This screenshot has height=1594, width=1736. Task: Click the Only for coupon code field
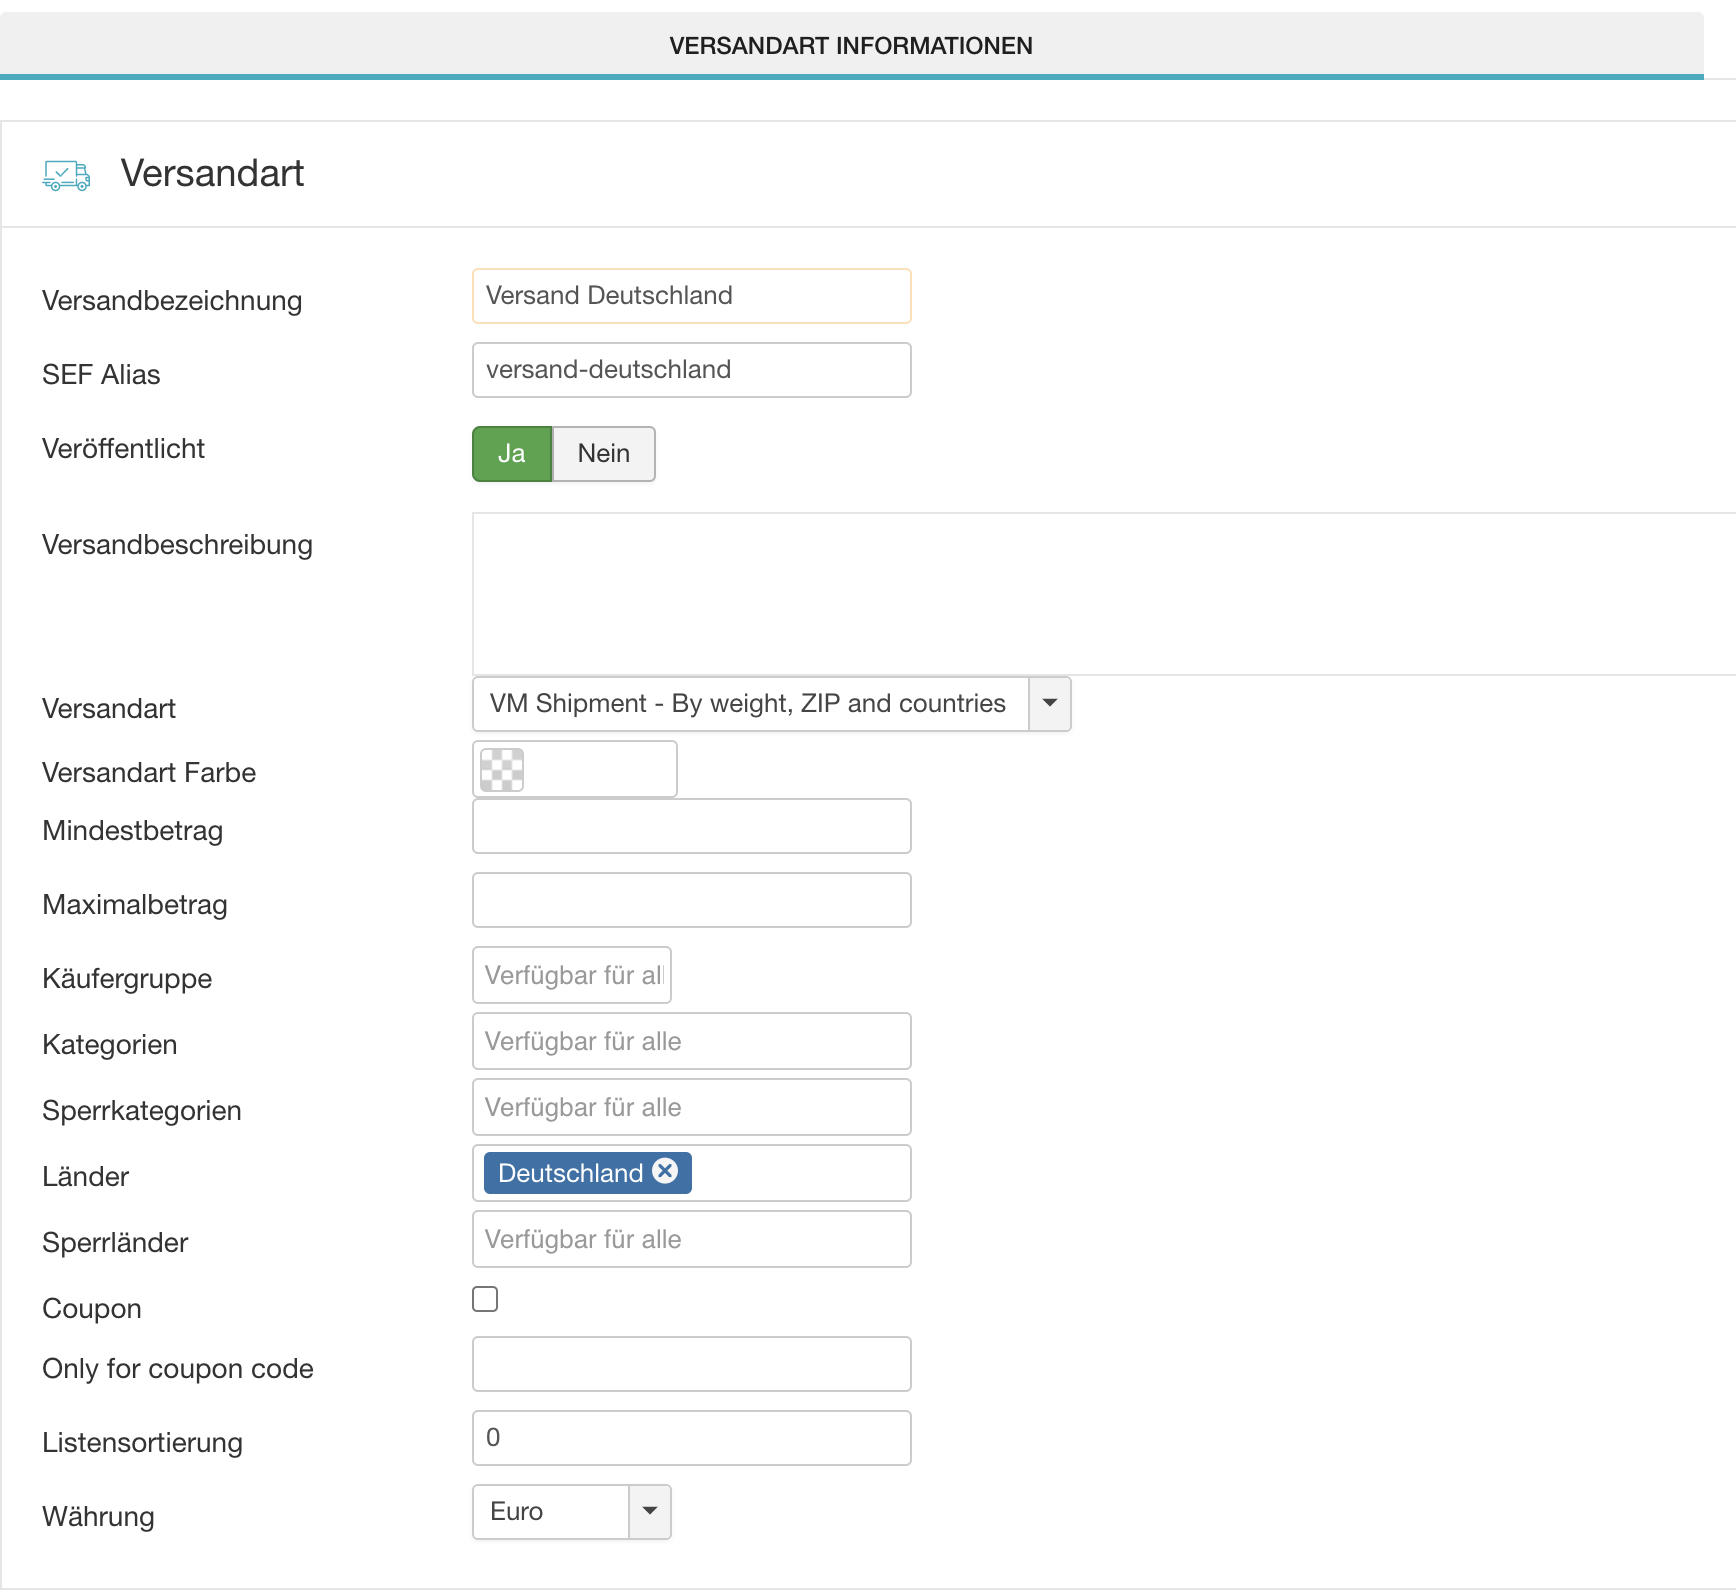691,1364
